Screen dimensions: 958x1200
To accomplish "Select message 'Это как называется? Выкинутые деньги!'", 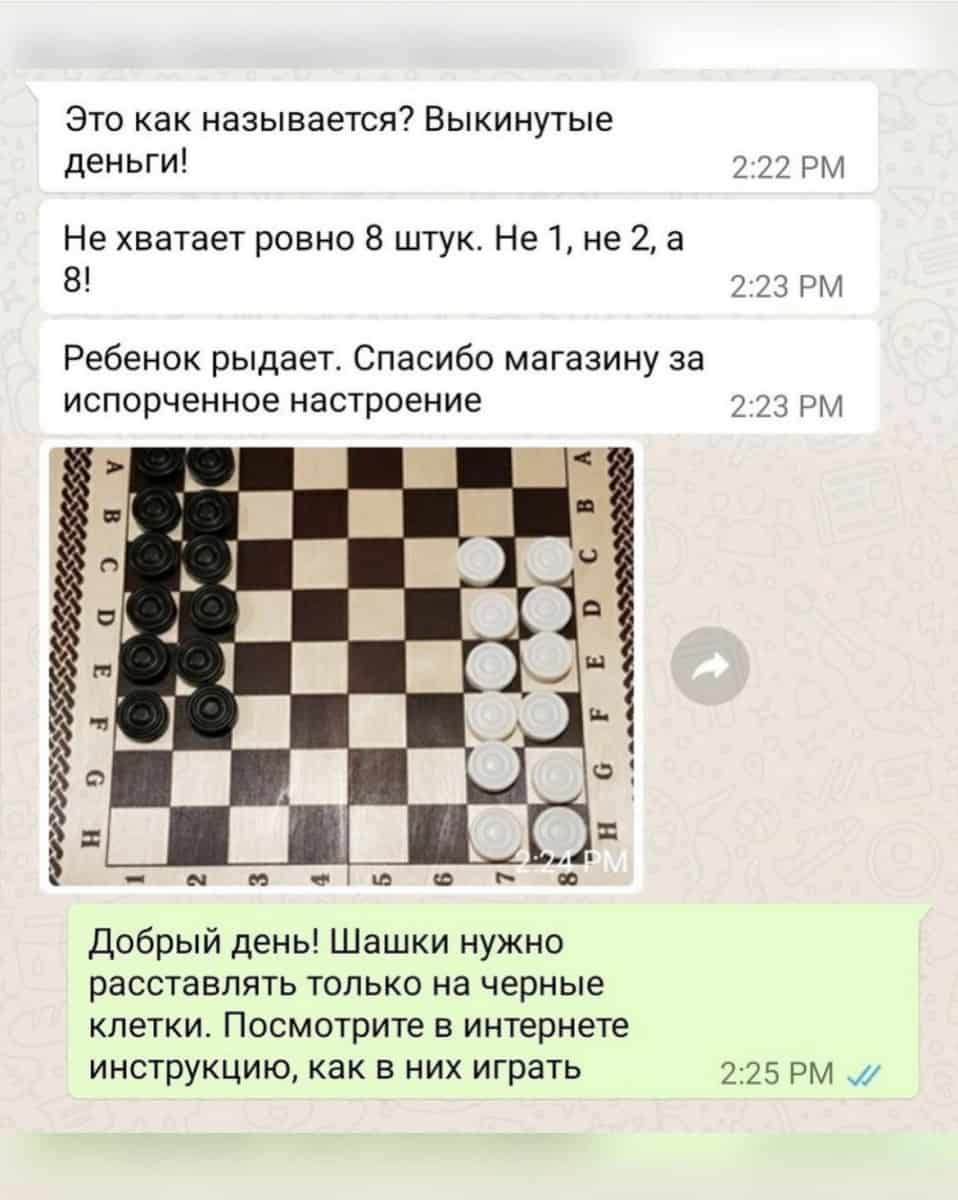I will (458, 137).
